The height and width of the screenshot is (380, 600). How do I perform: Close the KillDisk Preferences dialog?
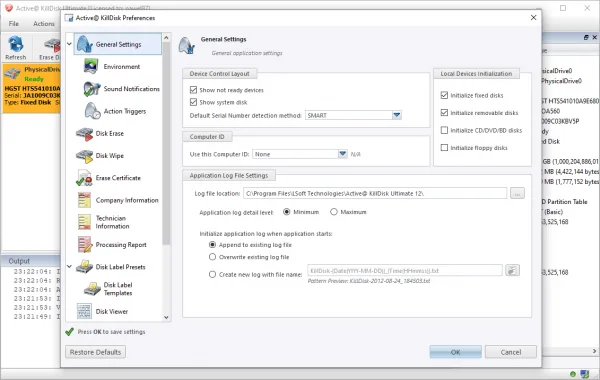click(533, 18)
